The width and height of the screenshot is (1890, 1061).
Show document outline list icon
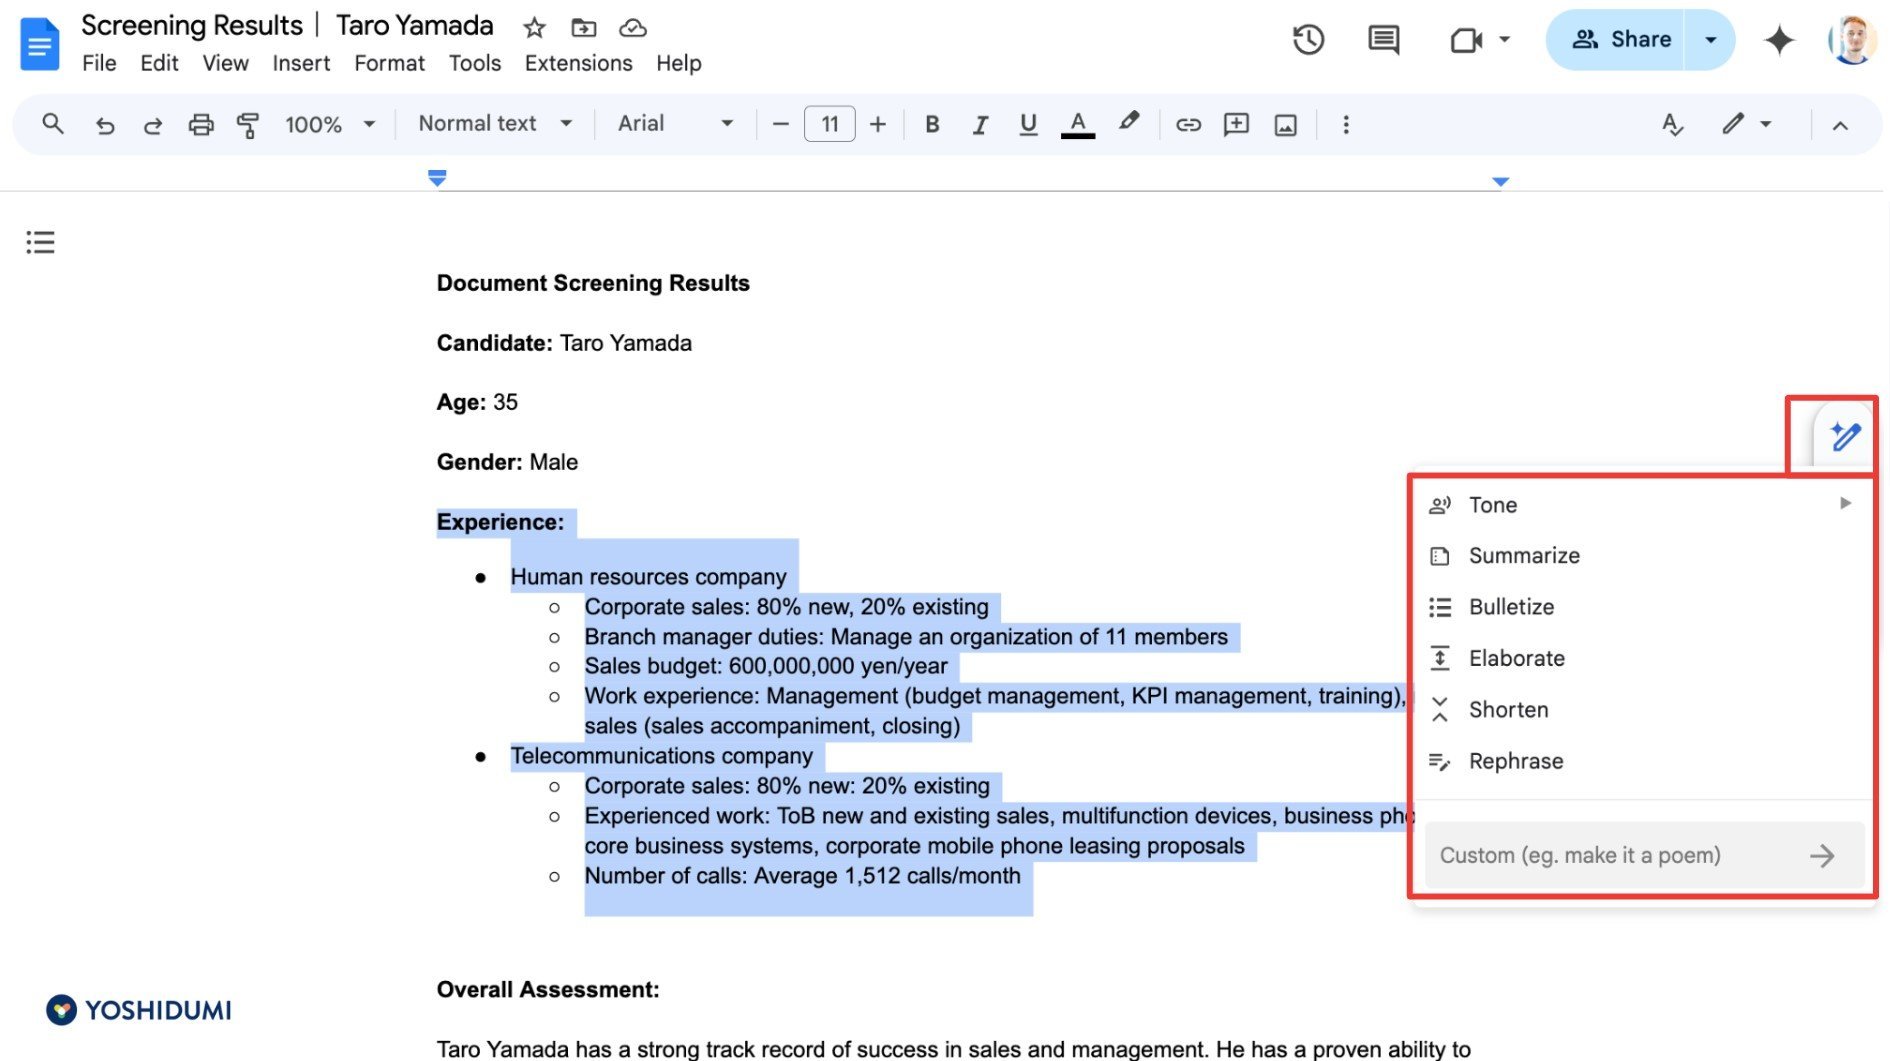tap(40, 242)
